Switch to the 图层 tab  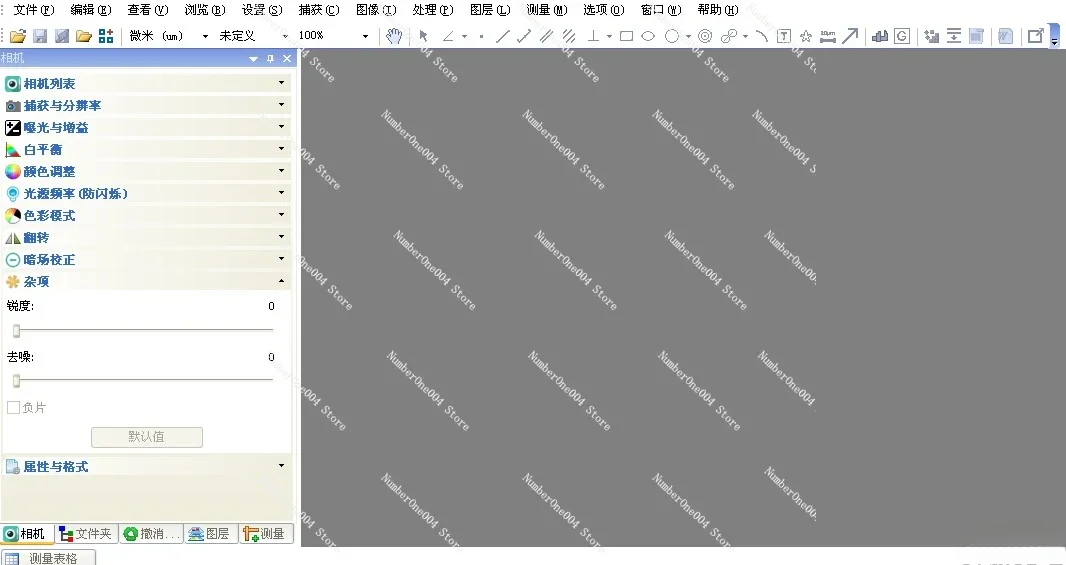click(210, 534)
